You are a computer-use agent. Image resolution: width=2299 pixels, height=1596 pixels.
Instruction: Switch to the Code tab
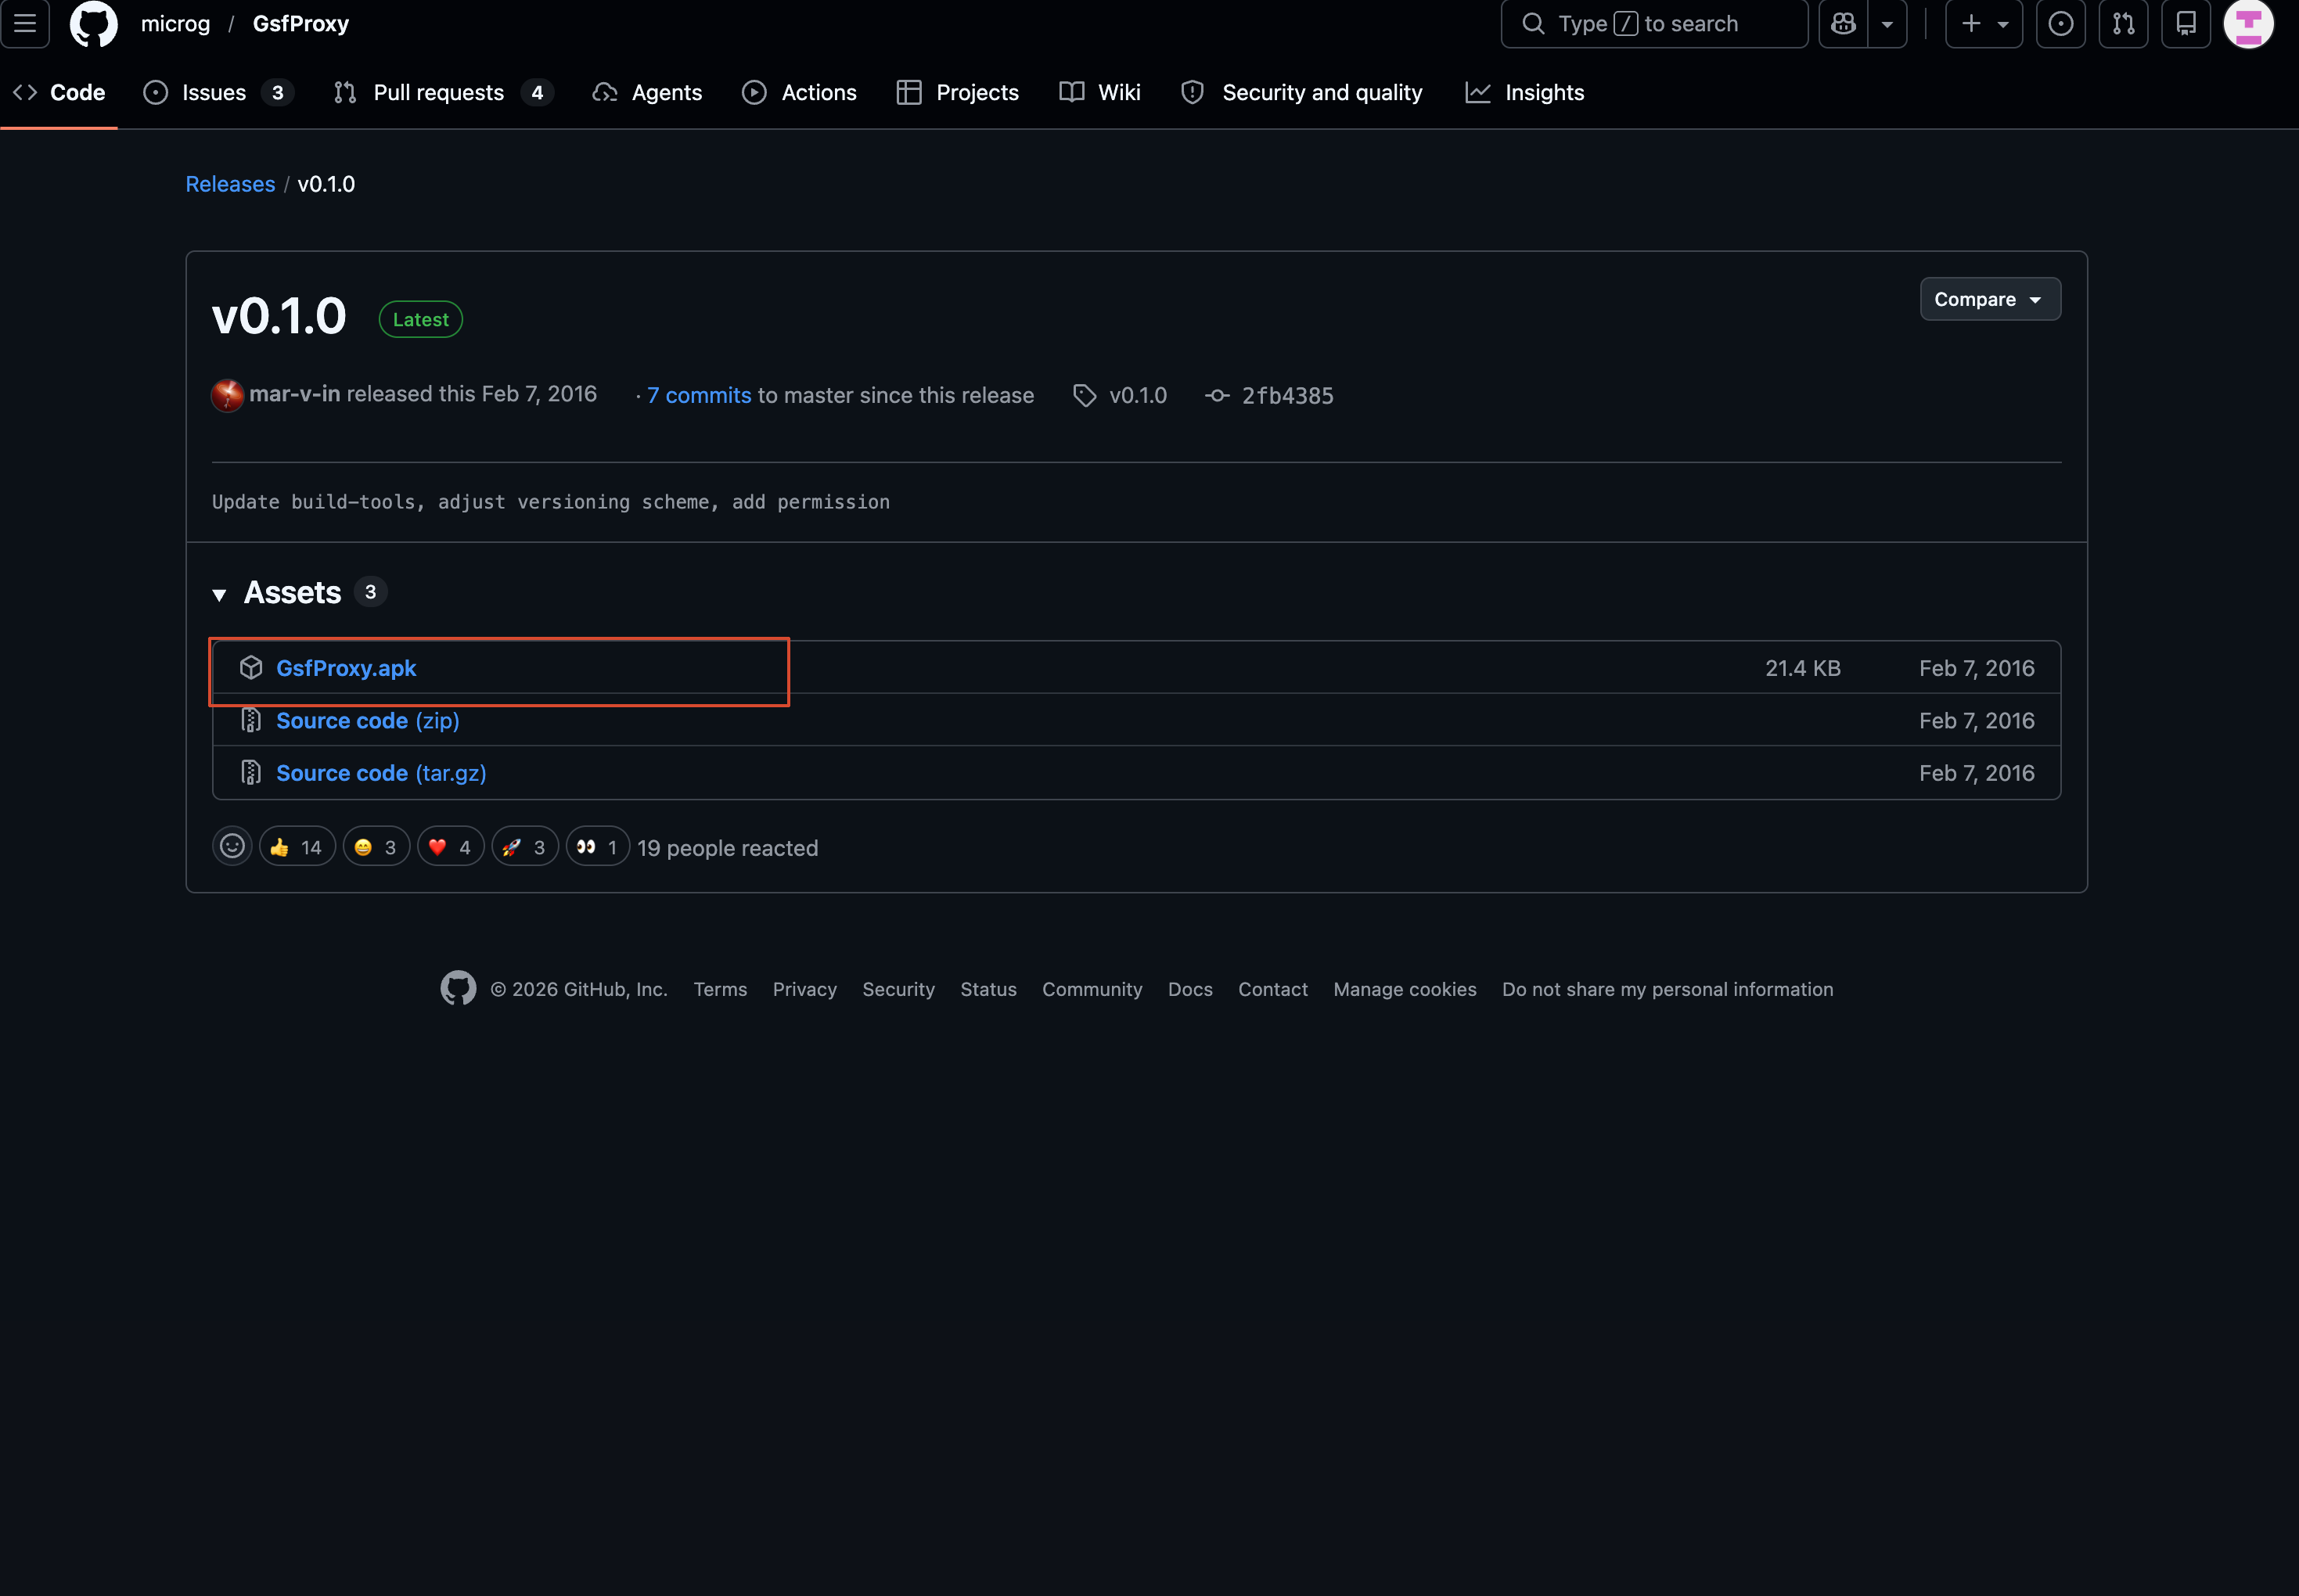coord(59,93)
